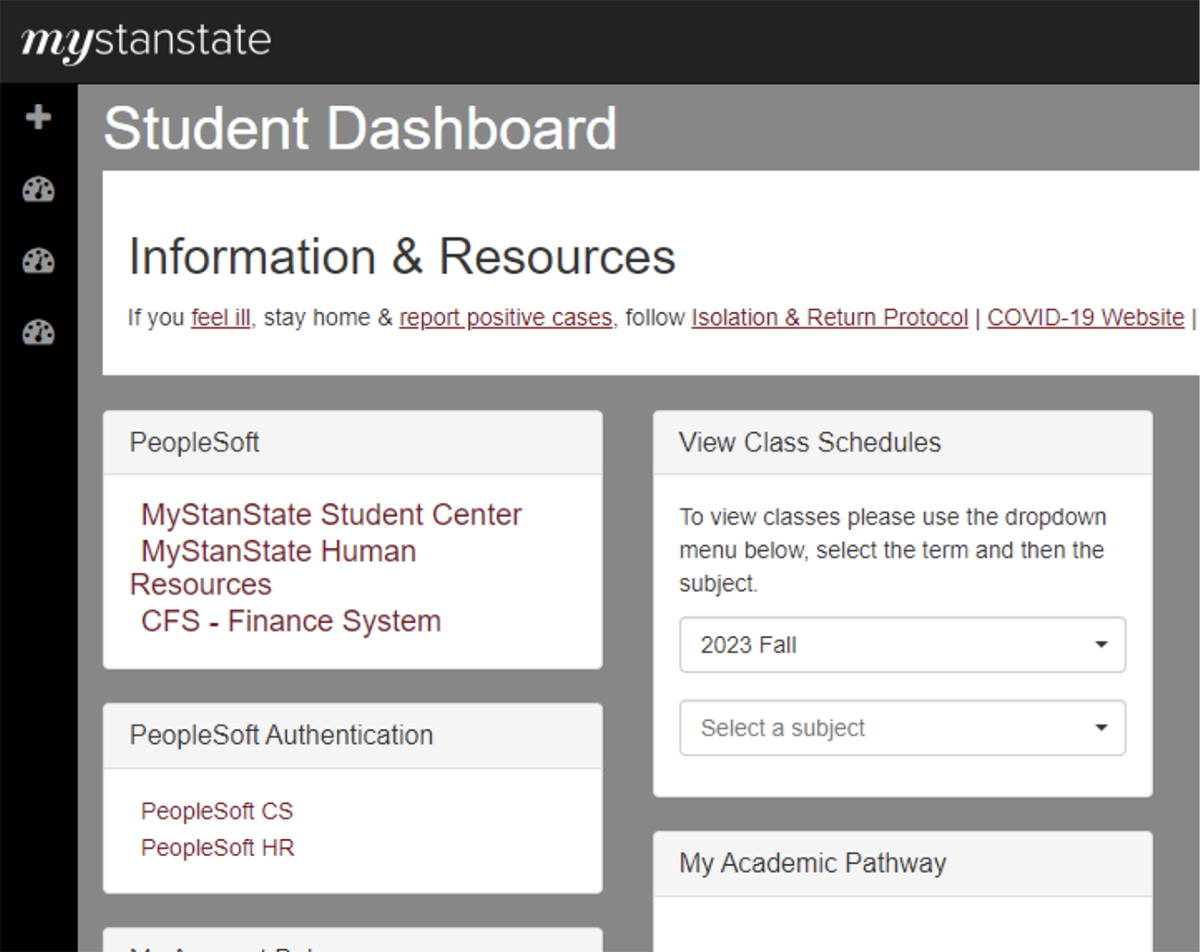Open the third dashboard gauge icon
The image size is (1200, 952).
pos(38,332)
